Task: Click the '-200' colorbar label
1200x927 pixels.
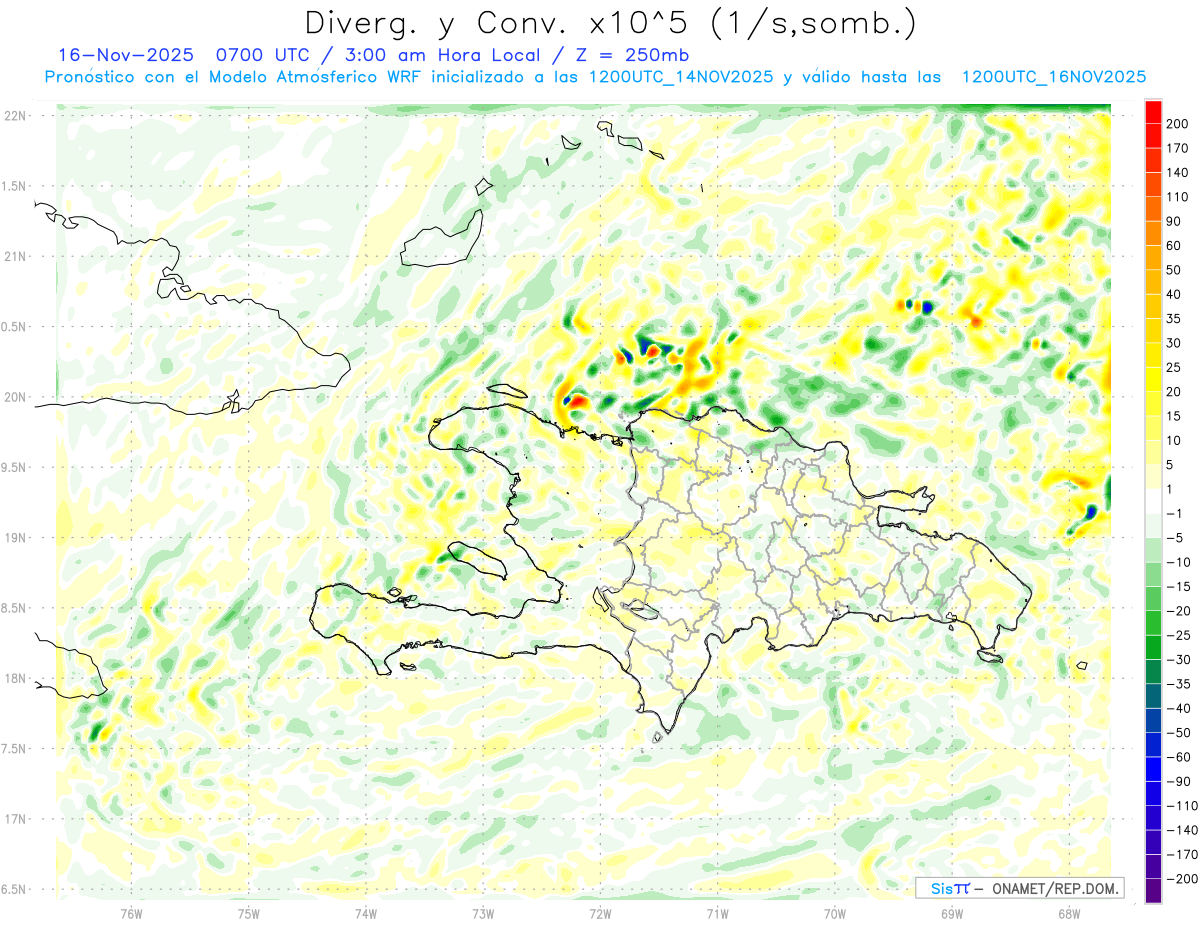Action: tap(1184, 879)
